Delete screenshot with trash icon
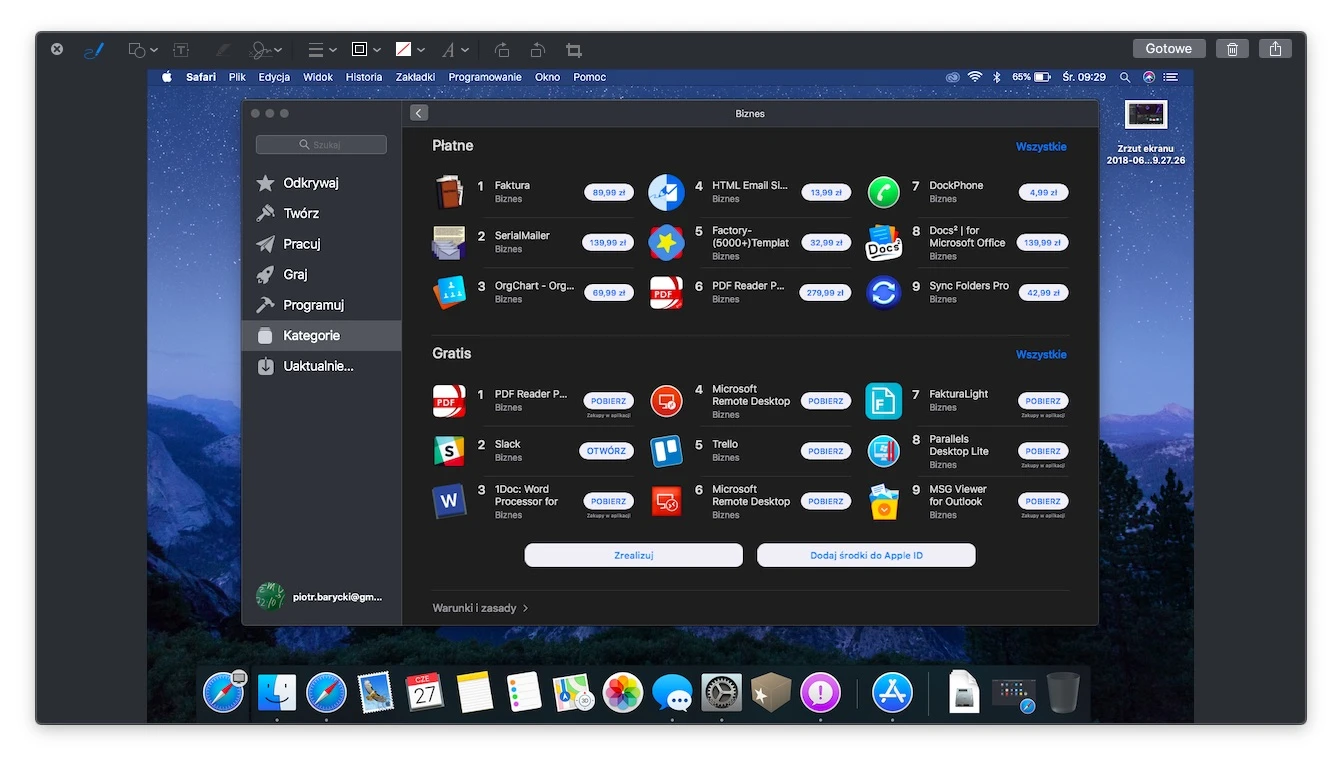The height and width of the screenshot is (764, 1342). (x=1233, y=48)
